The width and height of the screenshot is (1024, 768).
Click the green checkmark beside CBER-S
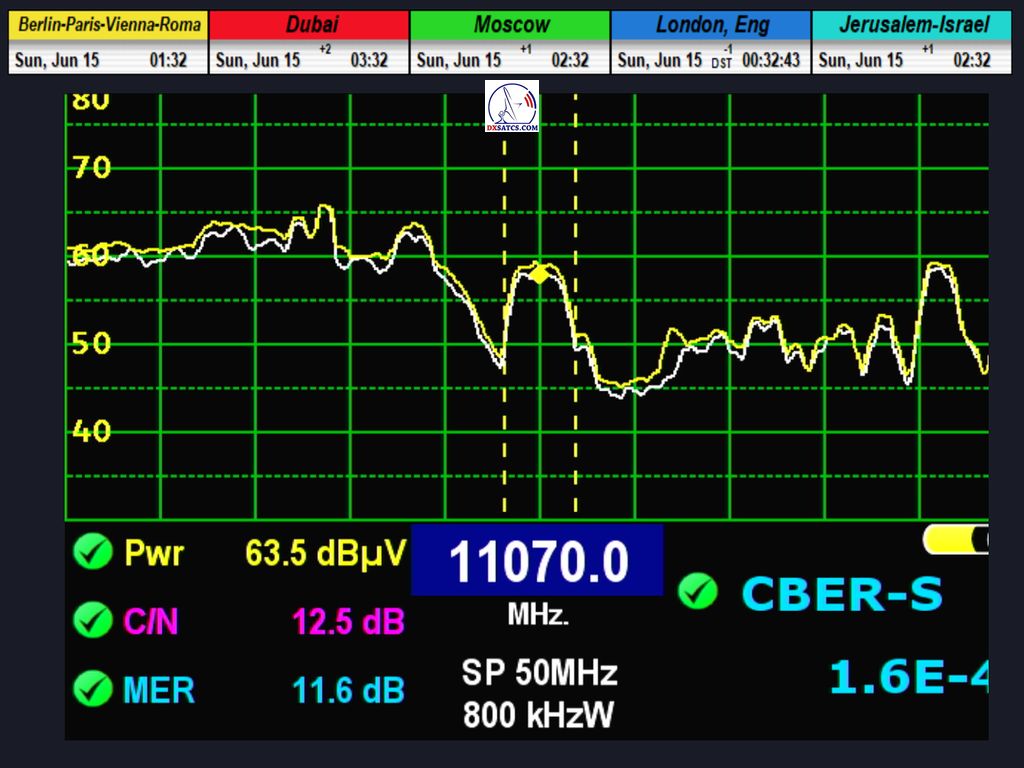pos(697,592)
